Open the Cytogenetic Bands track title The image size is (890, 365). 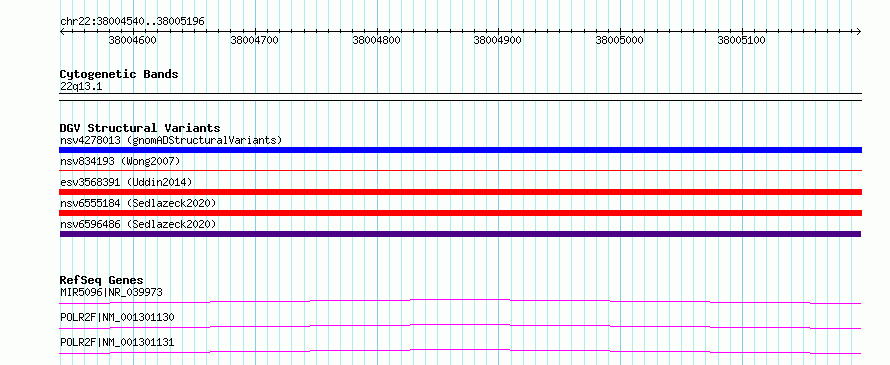coord(119,74)
